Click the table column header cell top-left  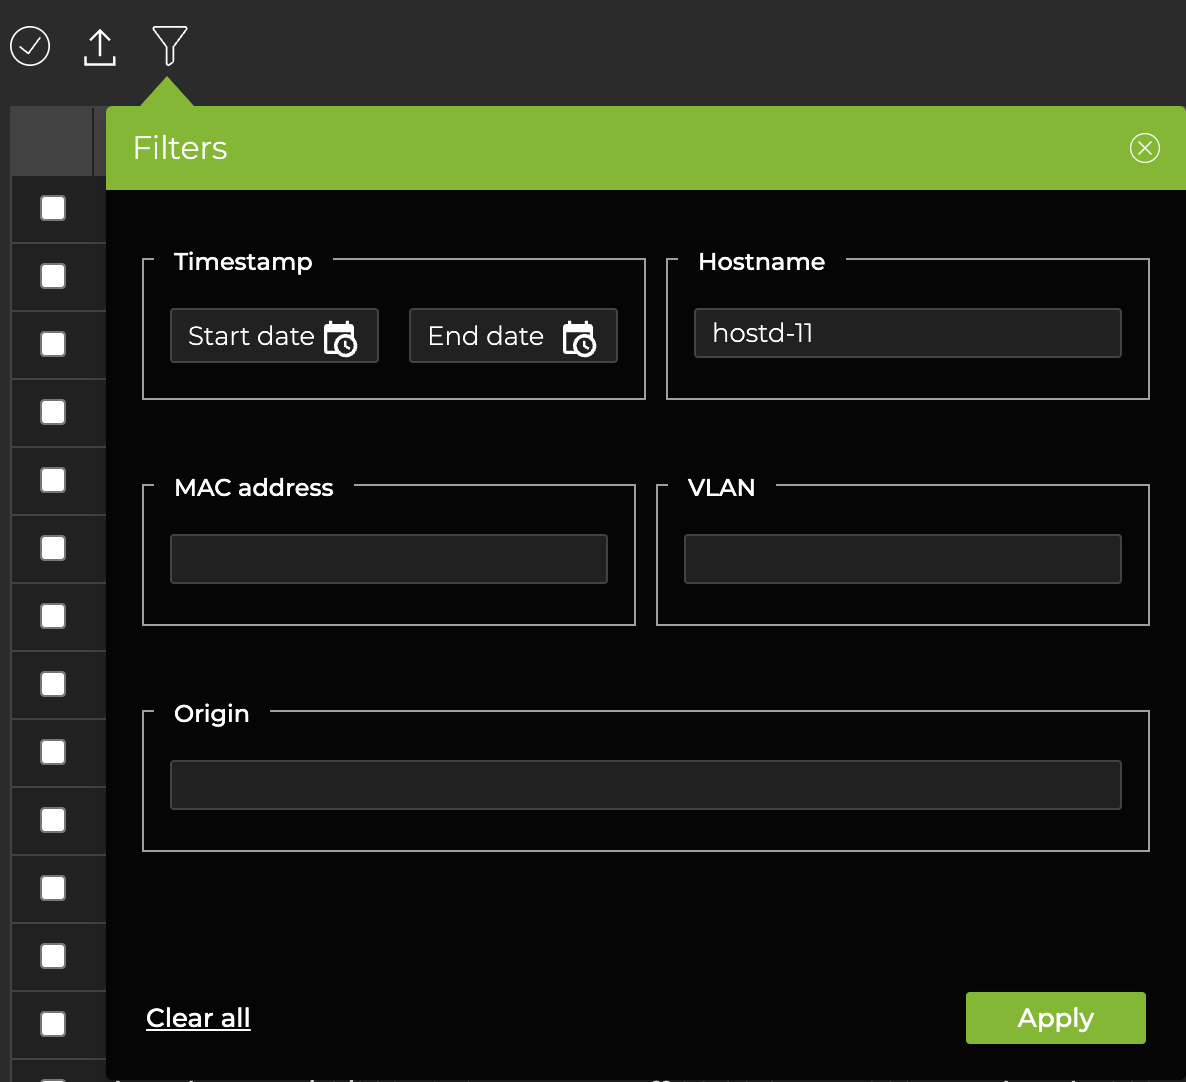point(50,140)
